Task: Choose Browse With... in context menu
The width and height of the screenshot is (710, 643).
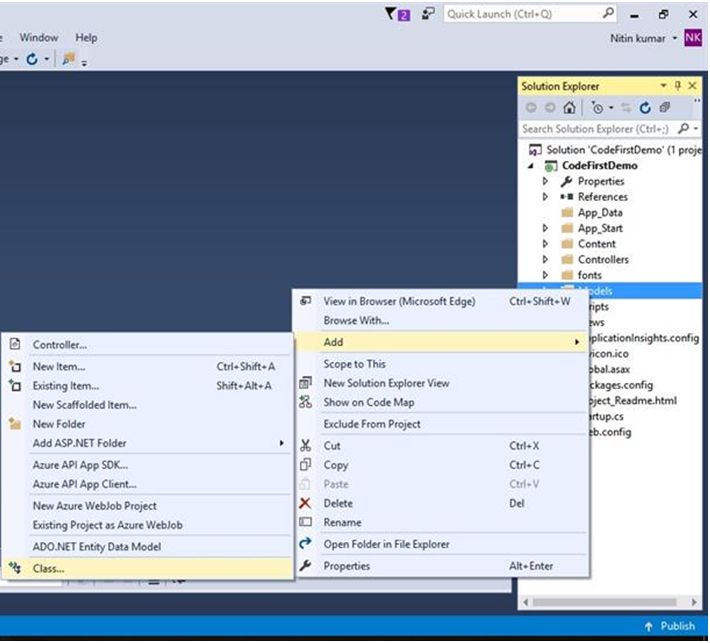Action: [x=441, y=320]
